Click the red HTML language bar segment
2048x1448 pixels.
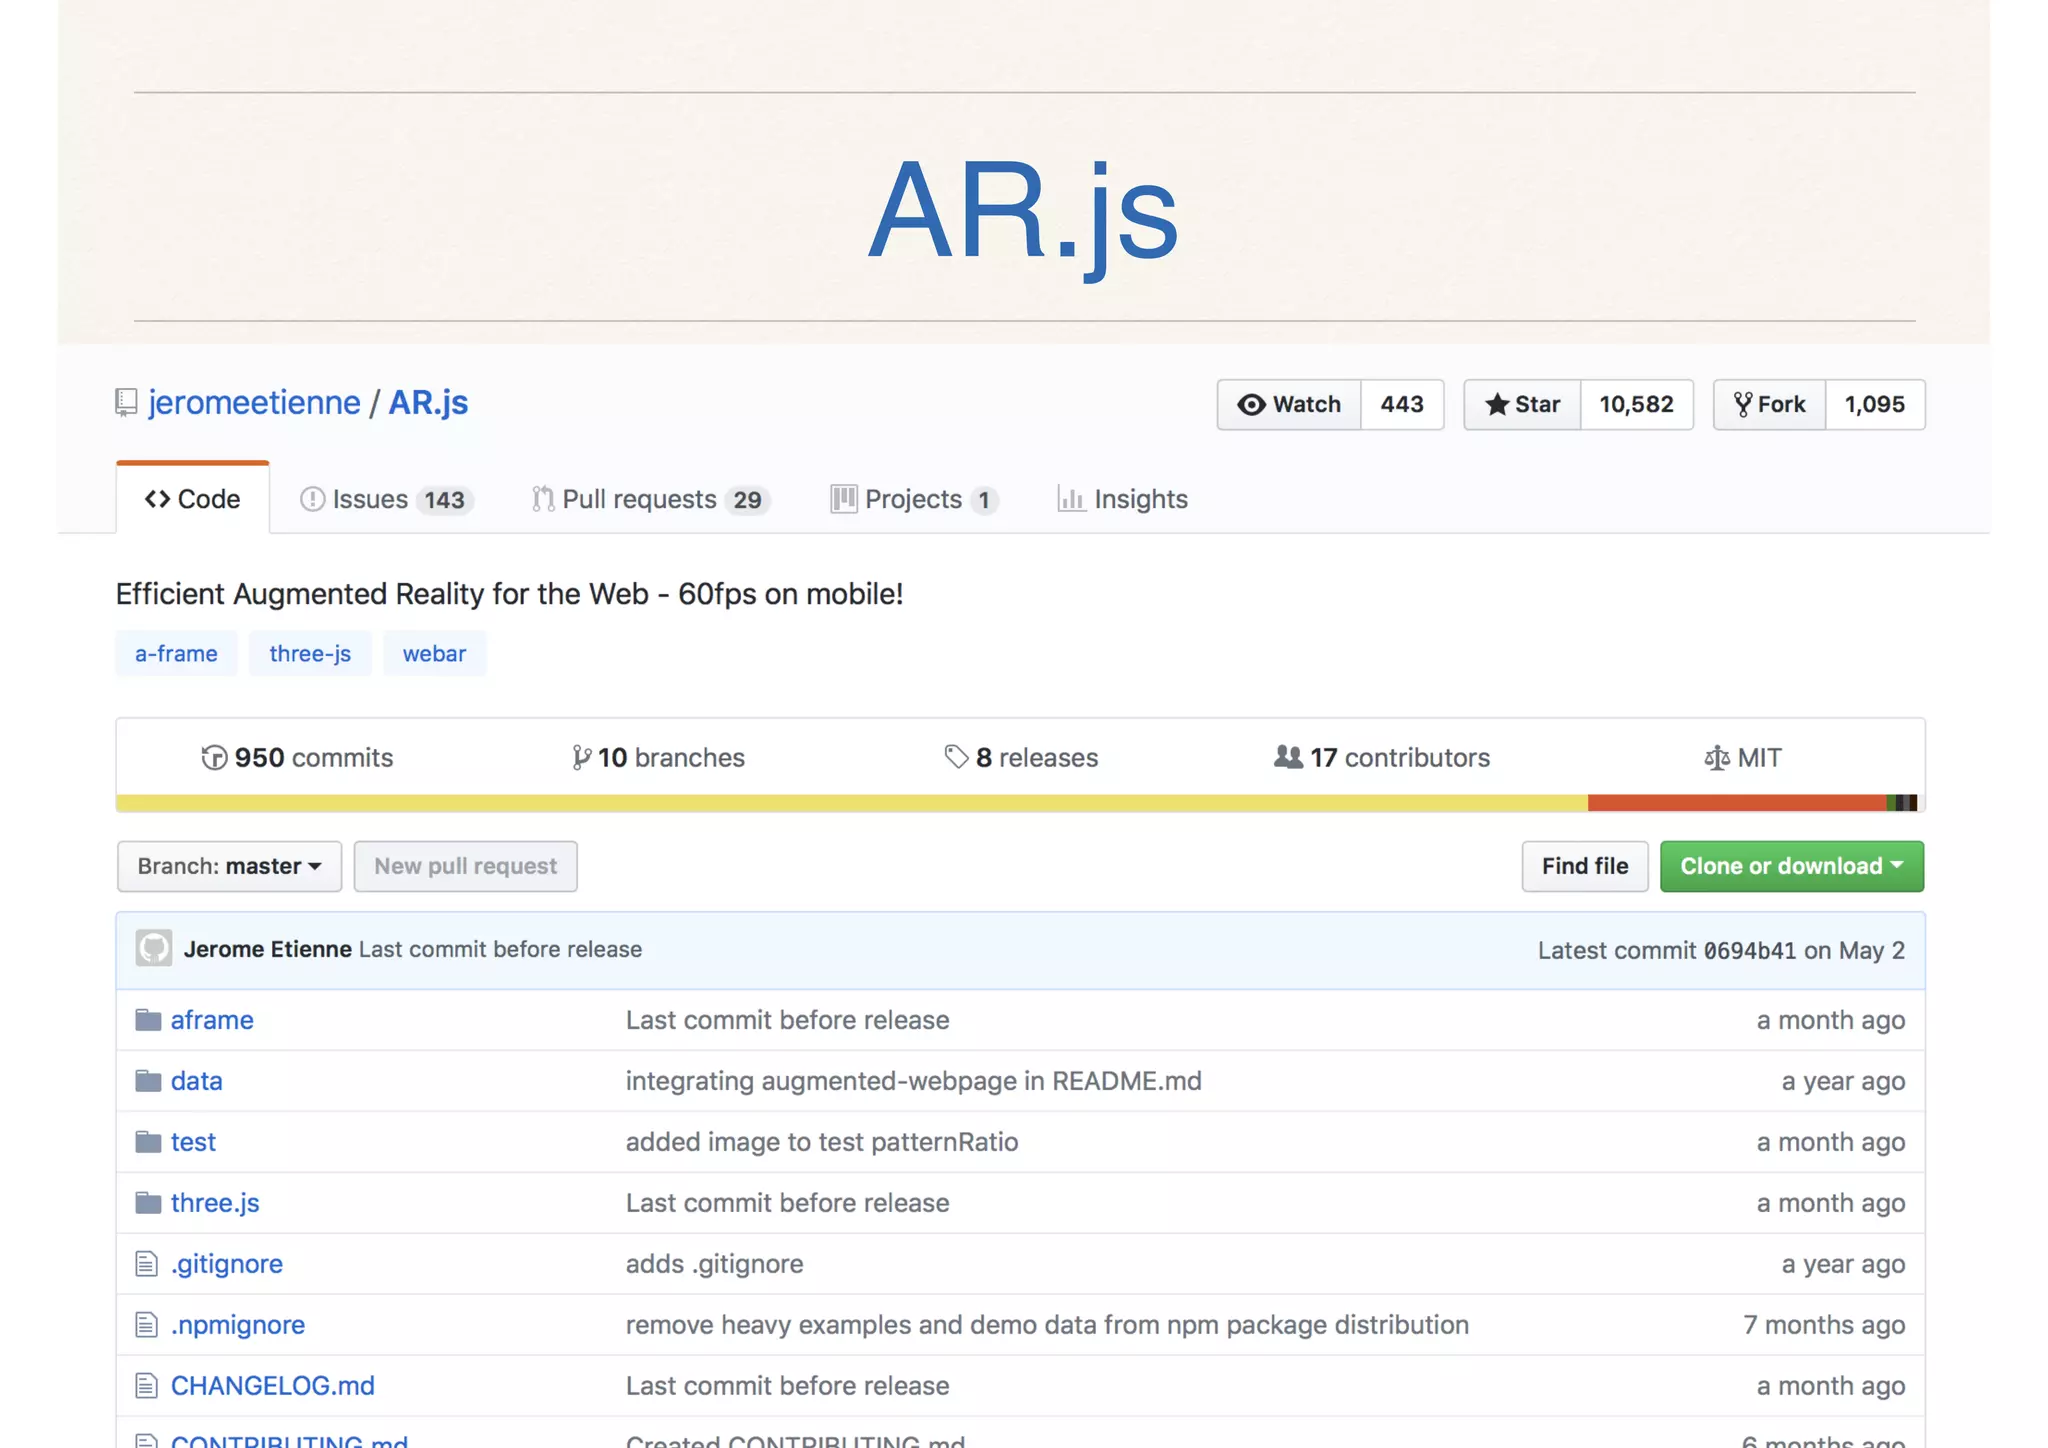click(1737, 803)
